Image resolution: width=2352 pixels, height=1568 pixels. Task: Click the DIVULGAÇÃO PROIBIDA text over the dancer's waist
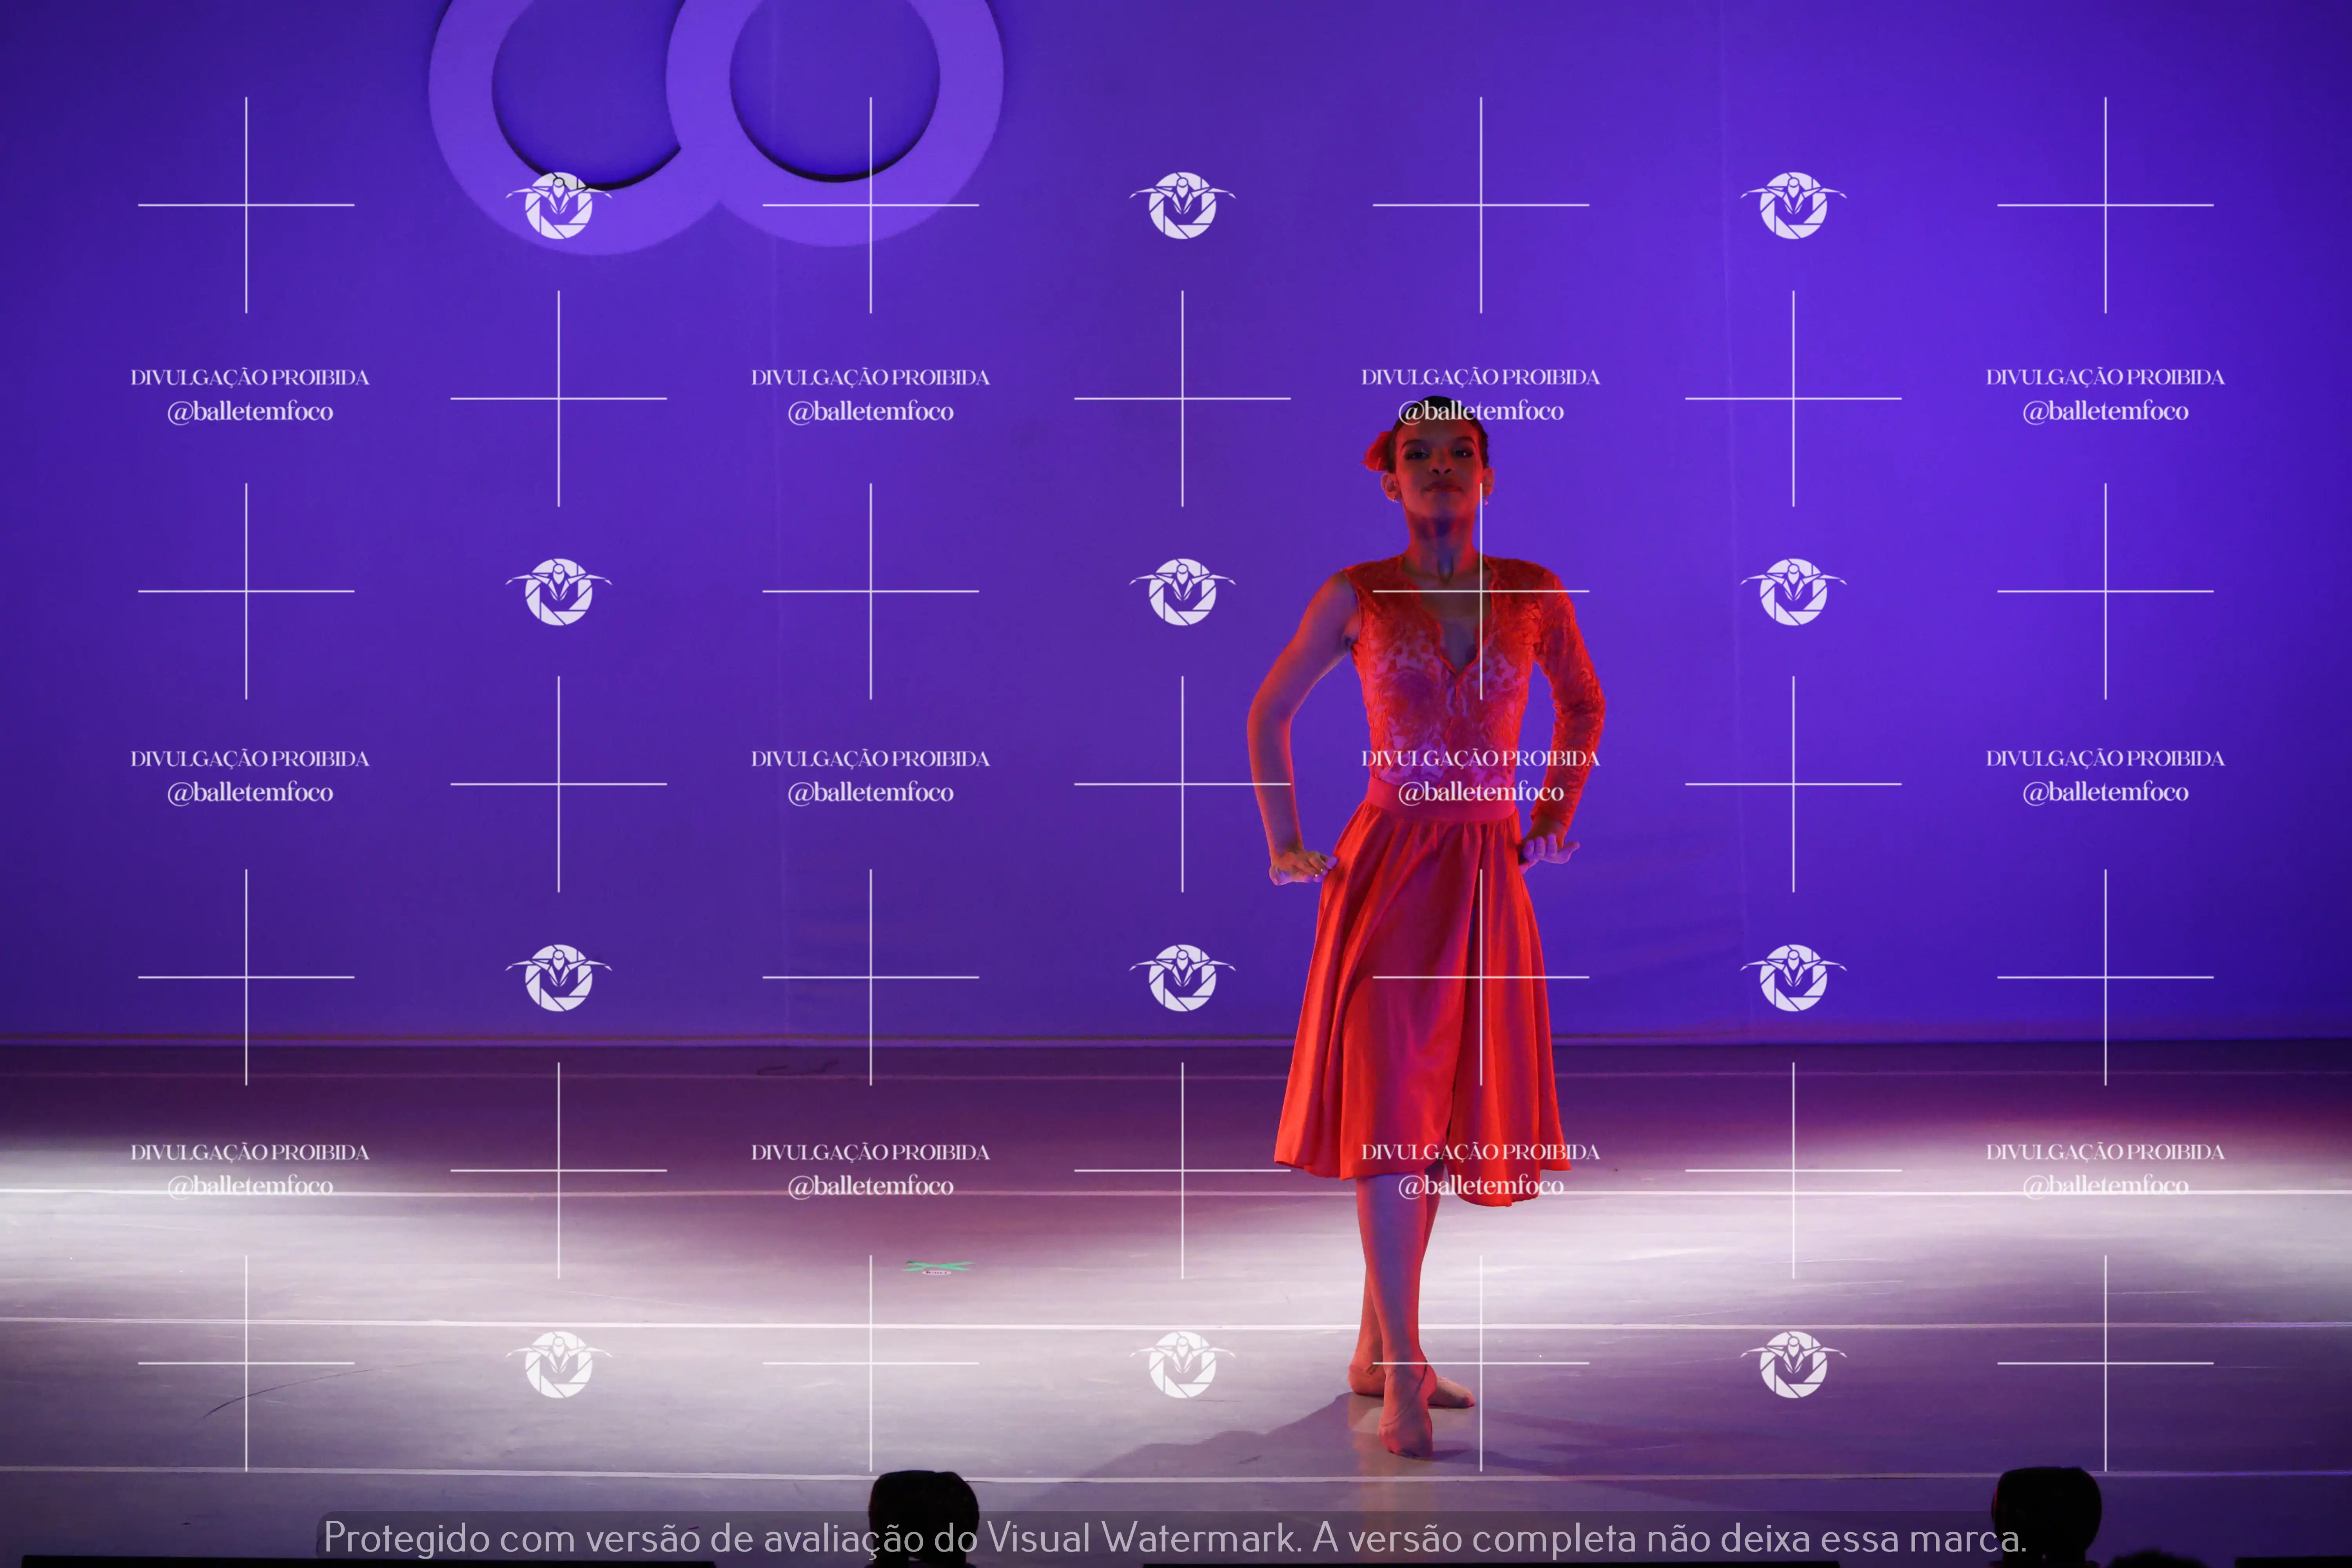1480,758
